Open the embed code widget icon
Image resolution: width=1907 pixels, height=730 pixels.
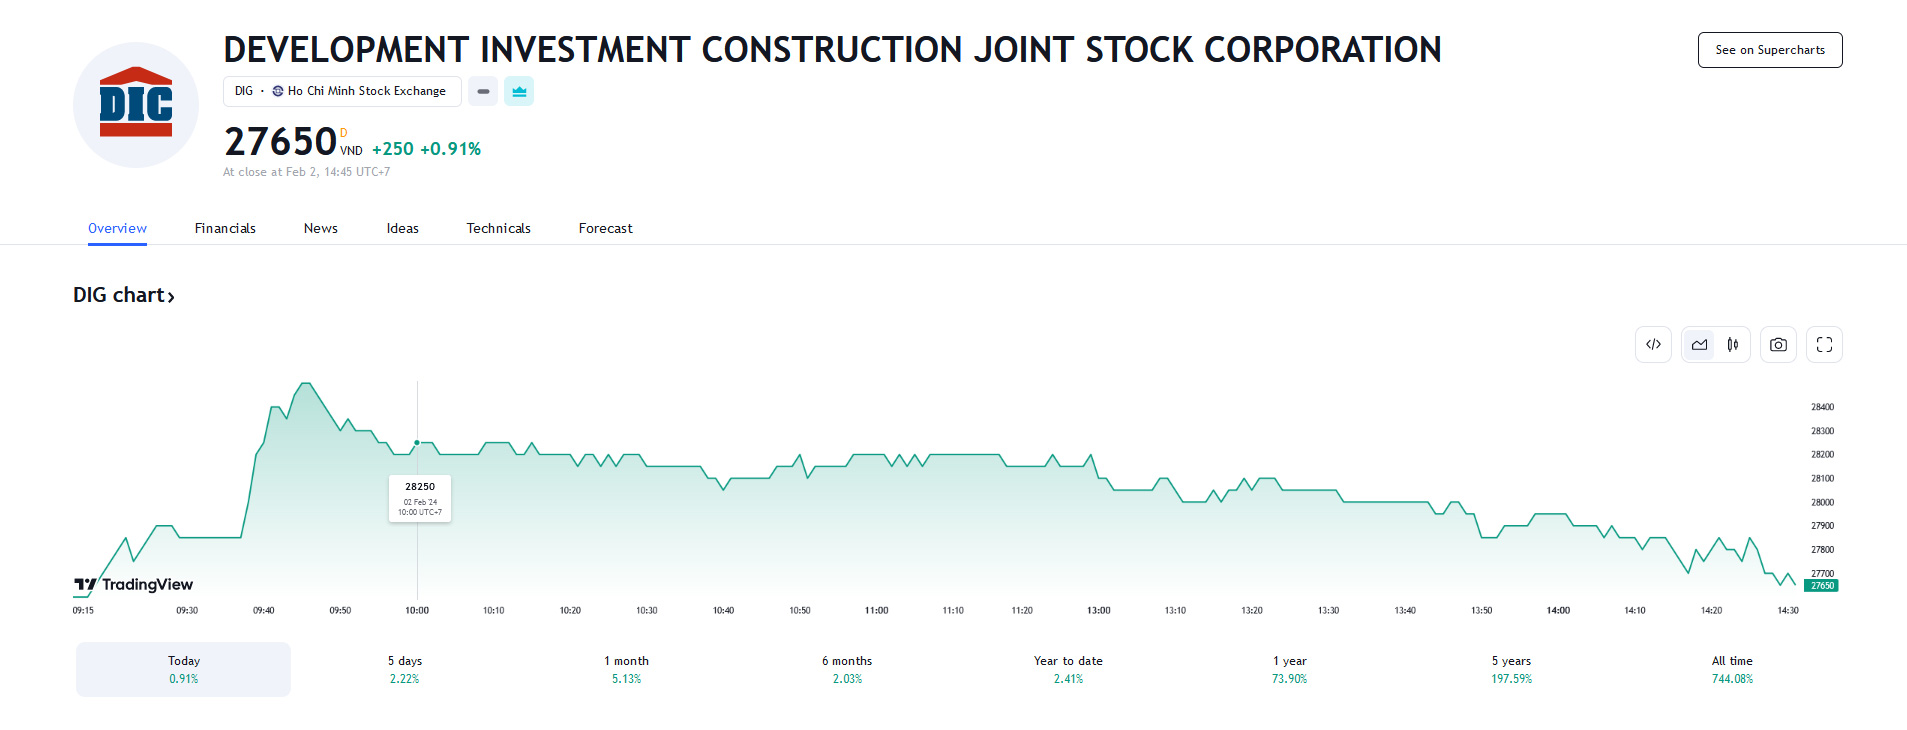tap(1653, 345)
